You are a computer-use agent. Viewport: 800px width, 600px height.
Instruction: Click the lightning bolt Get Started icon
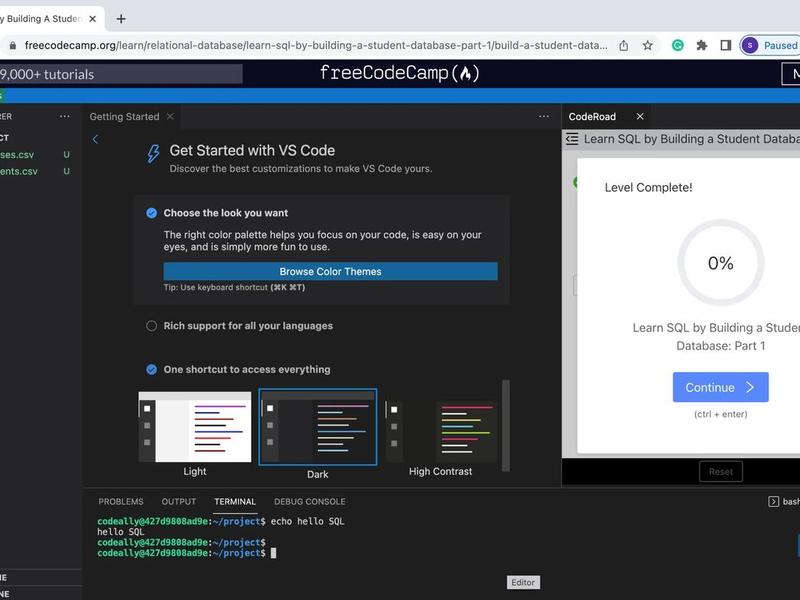pos(153,154)
